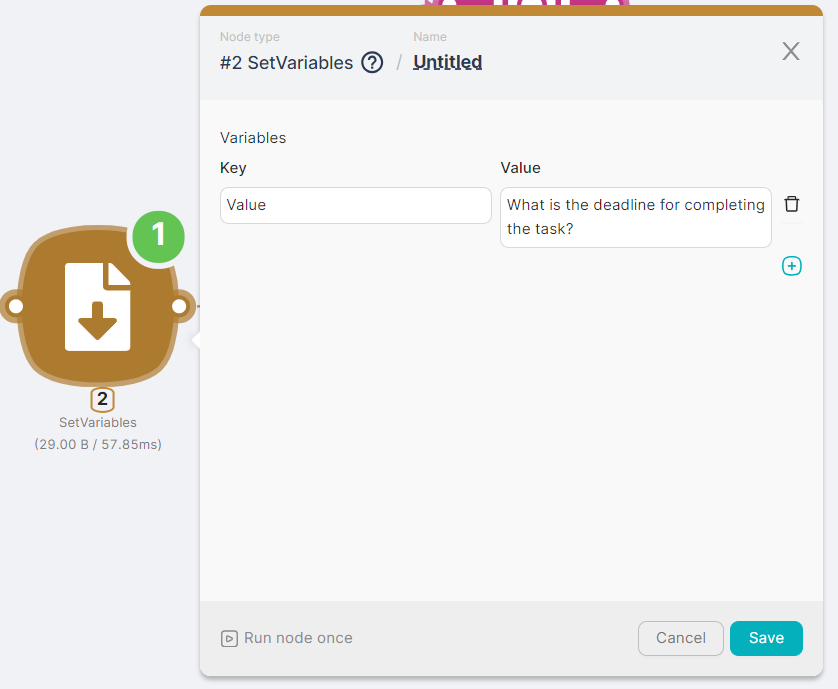Click the SetVariables label under the node
Image resolution: width=838 pixels, height=689 pixels.
[98, 423]
